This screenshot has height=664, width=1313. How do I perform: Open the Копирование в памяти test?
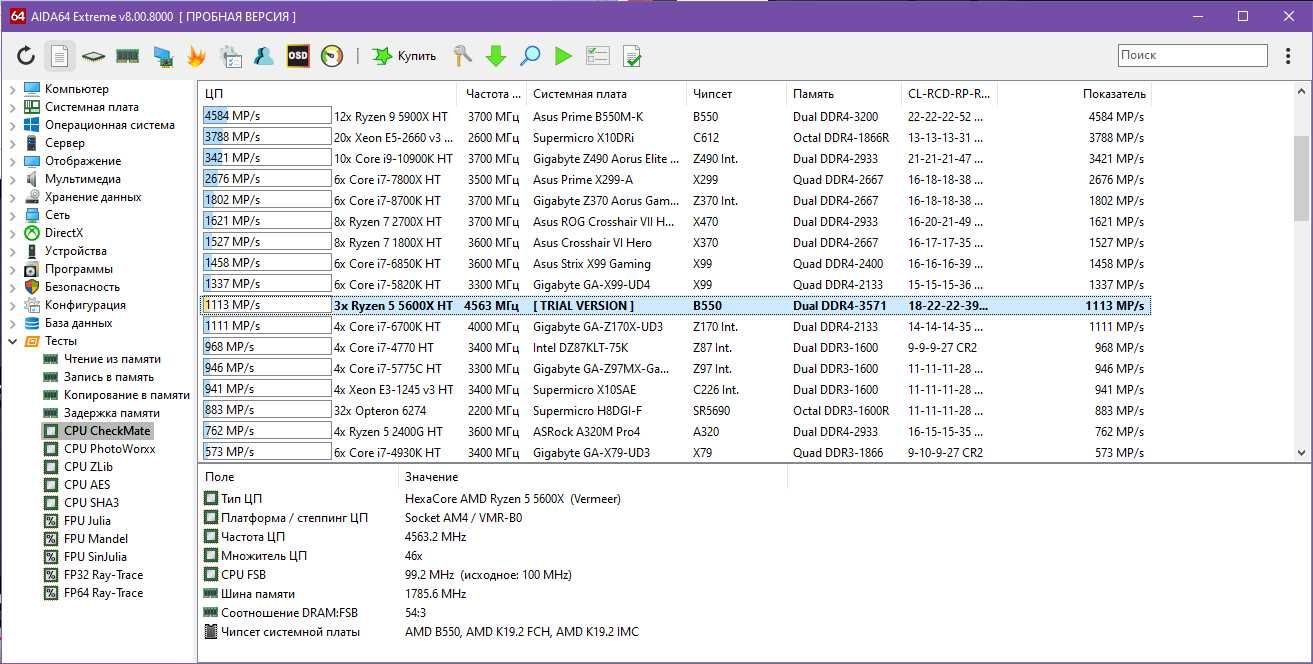[127, 395]
